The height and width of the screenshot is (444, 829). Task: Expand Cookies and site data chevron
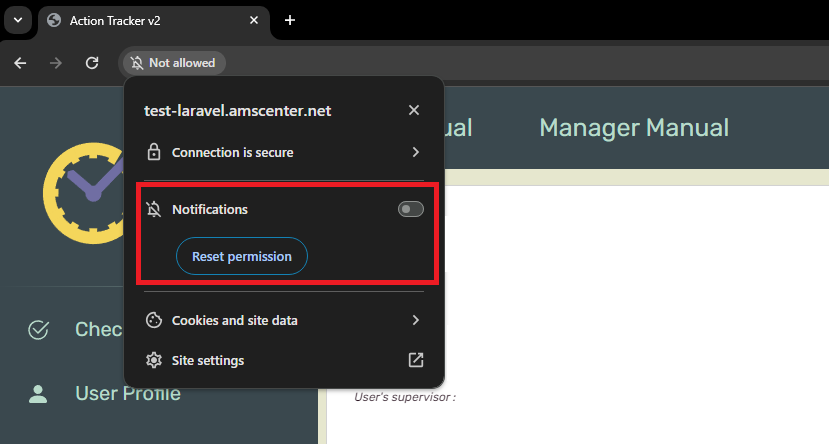415,321
